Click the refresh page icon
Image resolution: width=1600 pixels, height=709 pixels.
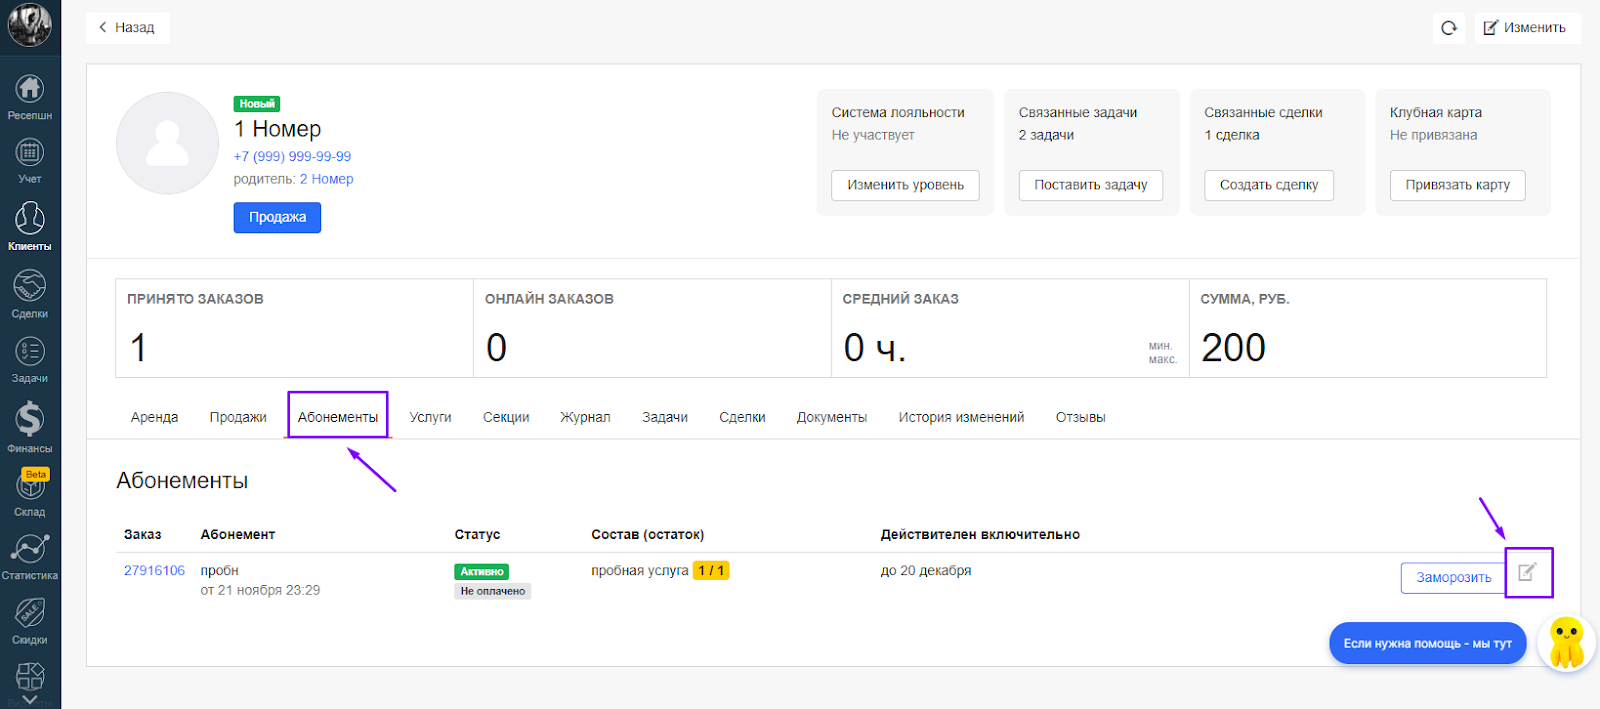pos(1448,28)
